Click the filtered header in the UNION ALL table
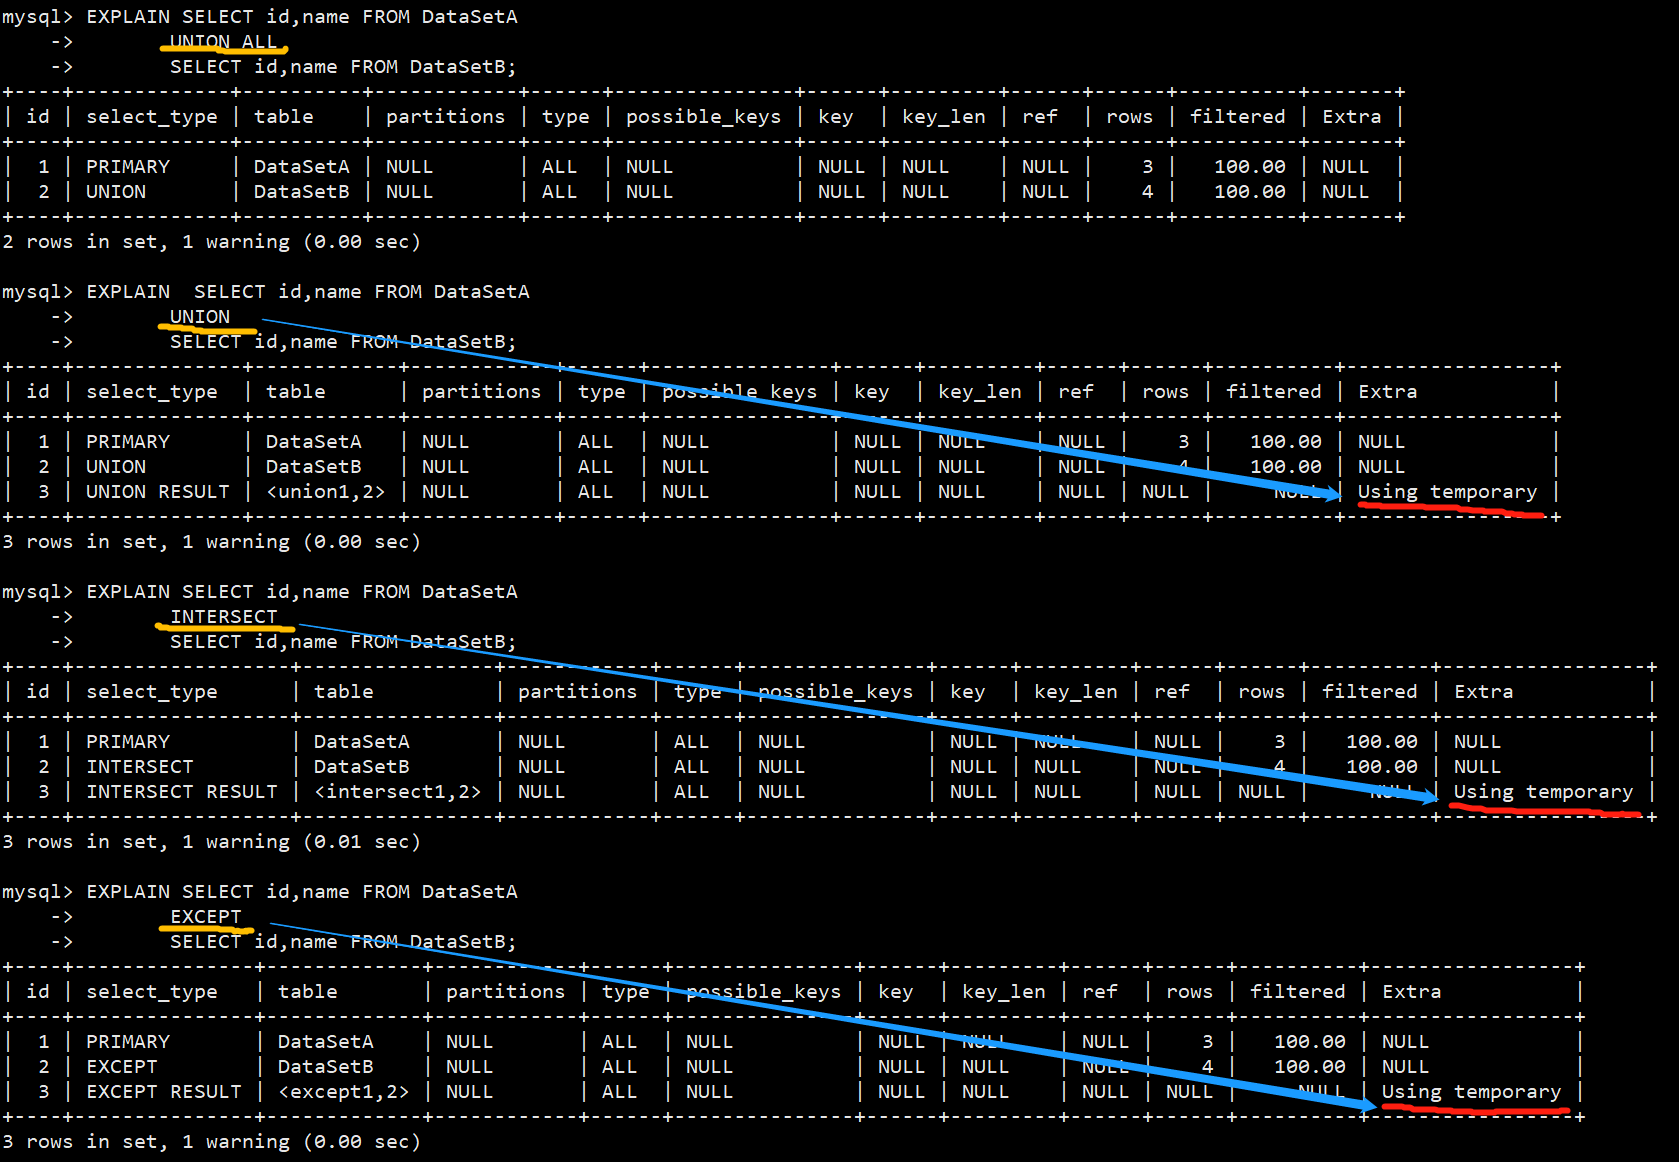 (x=1238, y=117)
